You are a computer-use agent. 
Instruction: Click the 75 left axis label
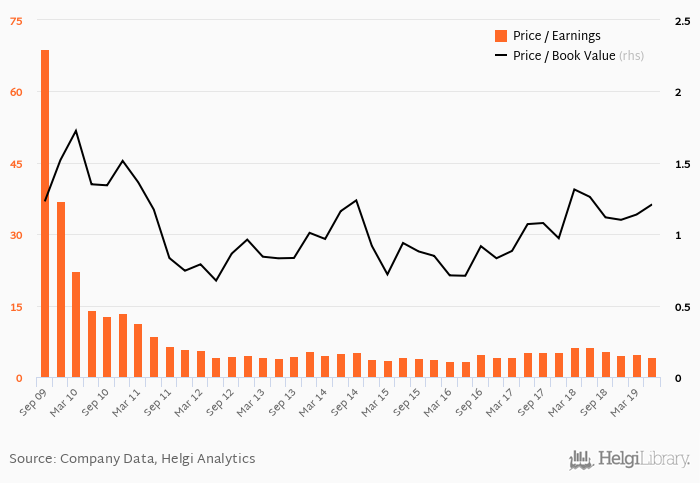click(16, 21)
